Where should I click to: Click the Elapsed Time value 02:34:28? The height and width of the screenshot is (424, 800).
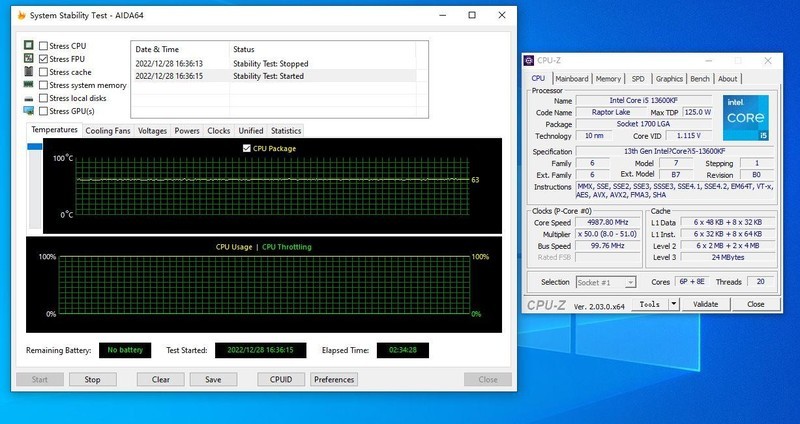click(x=403, y=351)
